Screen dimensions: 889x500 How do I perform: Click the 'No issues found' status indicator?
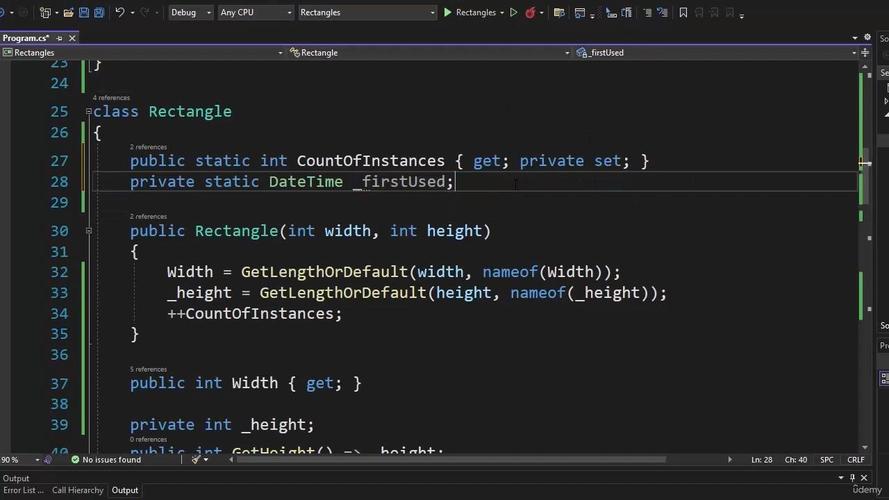pos(106,460)
